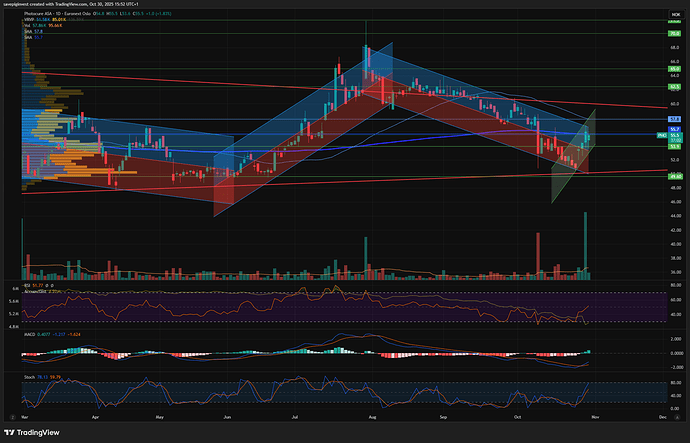Click the TradingView logo in bottom-left corner
This screenshot has height=443, width=690.
tap(38, 431)
